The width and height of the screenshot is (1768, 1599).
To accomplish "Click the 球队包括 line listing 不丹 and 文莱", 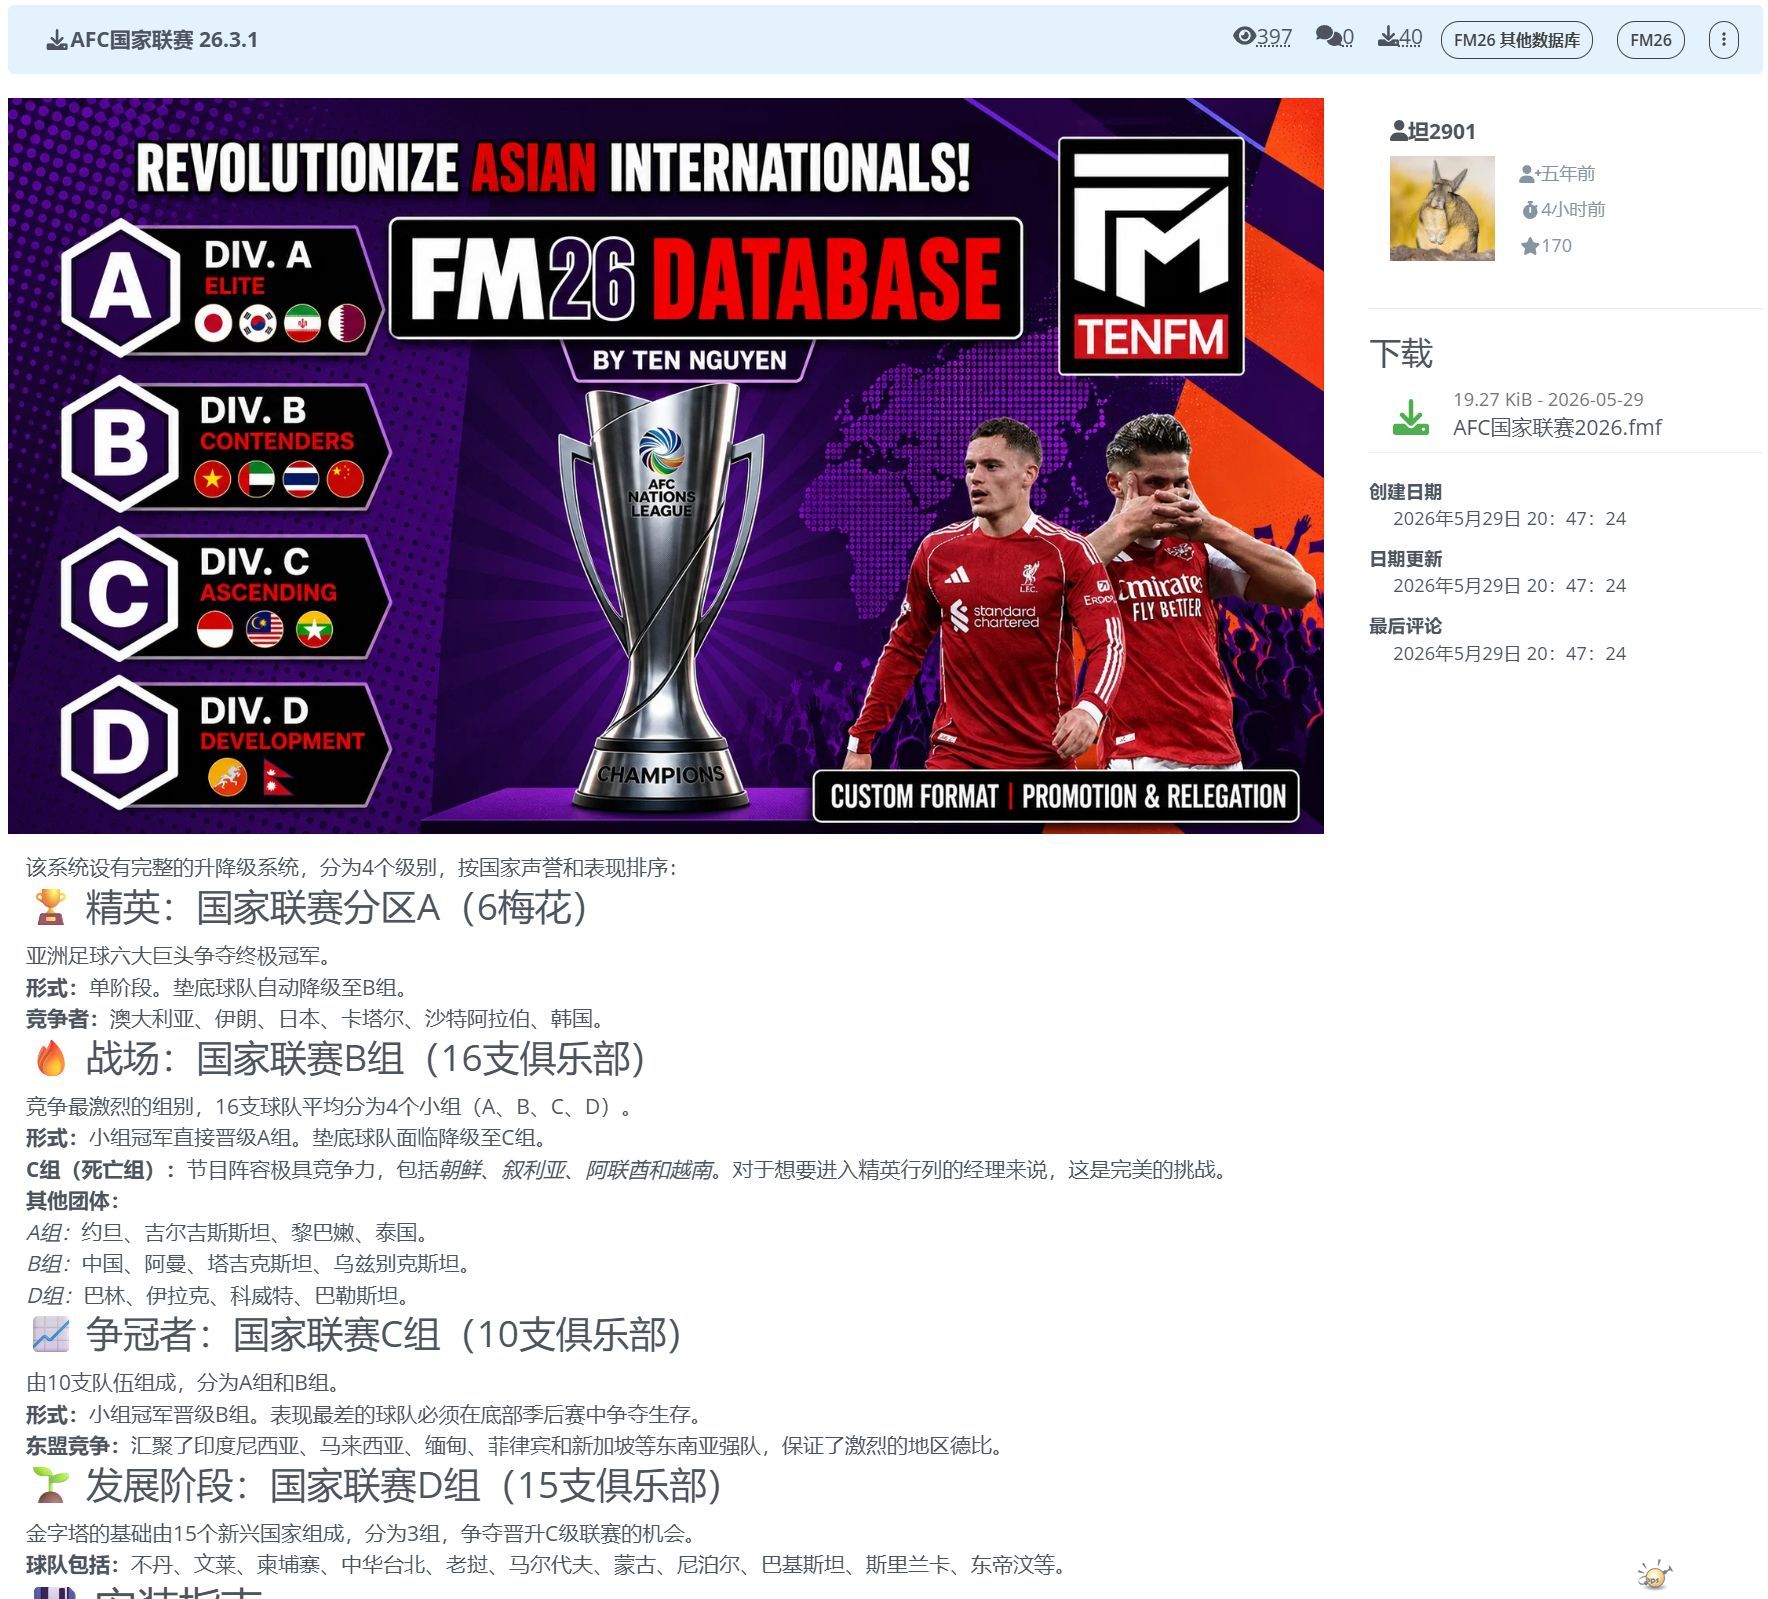I will tap(549, 1564).
